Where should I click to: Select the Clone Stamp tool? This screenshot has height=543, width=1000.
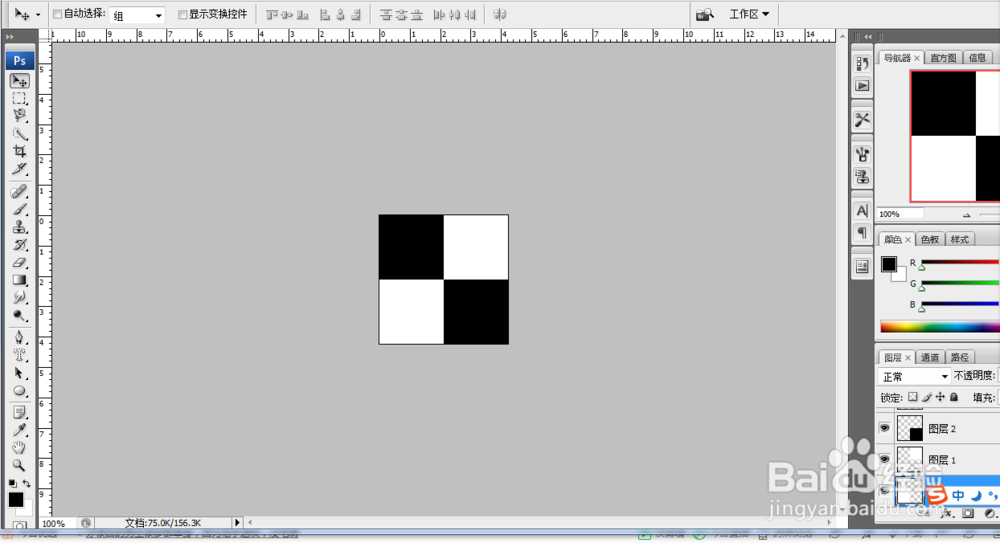click(x=19, y=227)
